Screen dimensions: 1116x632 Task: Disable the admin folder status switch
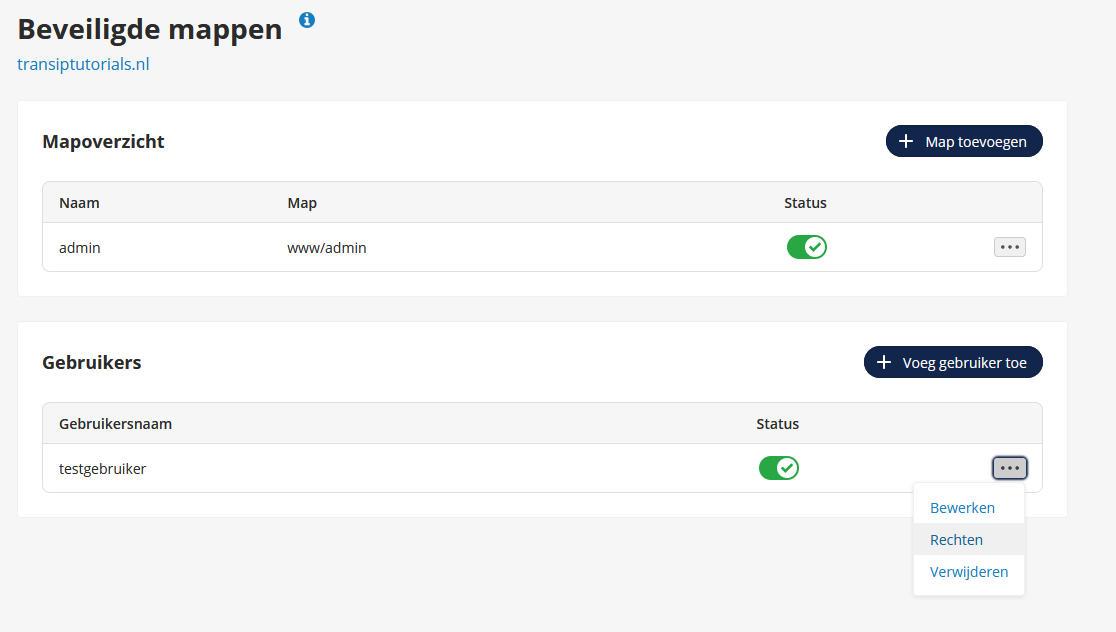[x=806, y=247]
